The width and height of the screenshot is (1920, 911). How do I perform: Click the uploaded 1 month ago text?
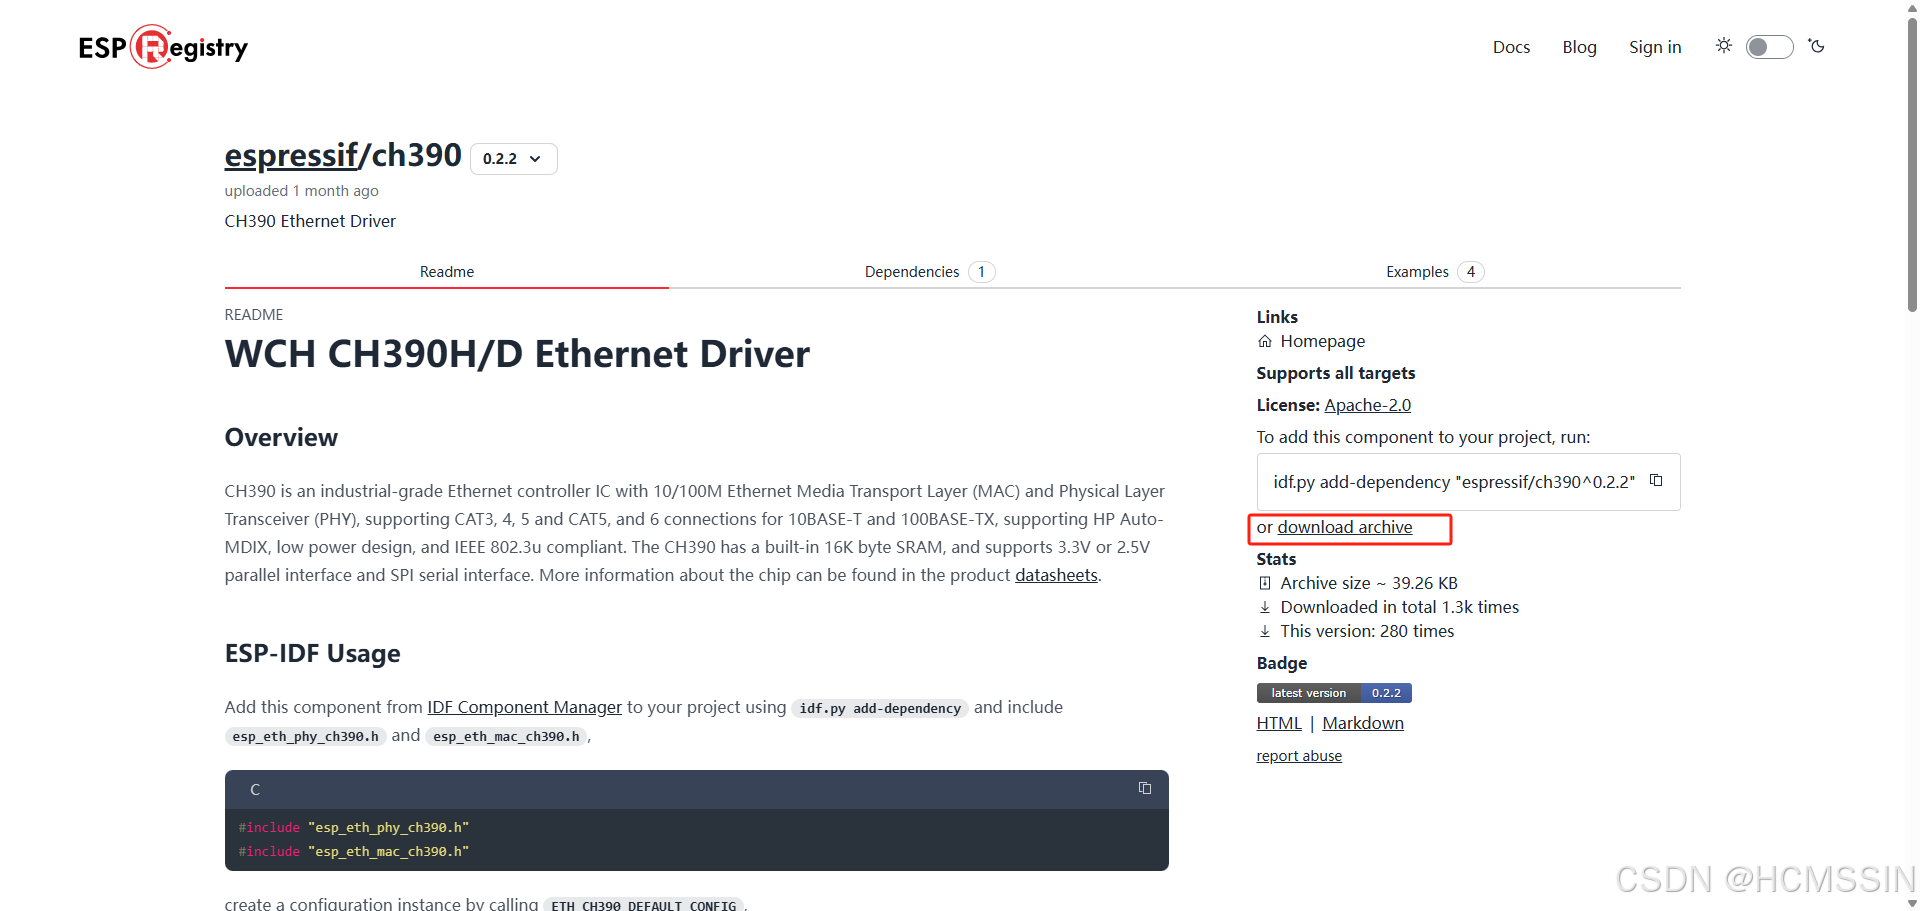pos(301,191)
